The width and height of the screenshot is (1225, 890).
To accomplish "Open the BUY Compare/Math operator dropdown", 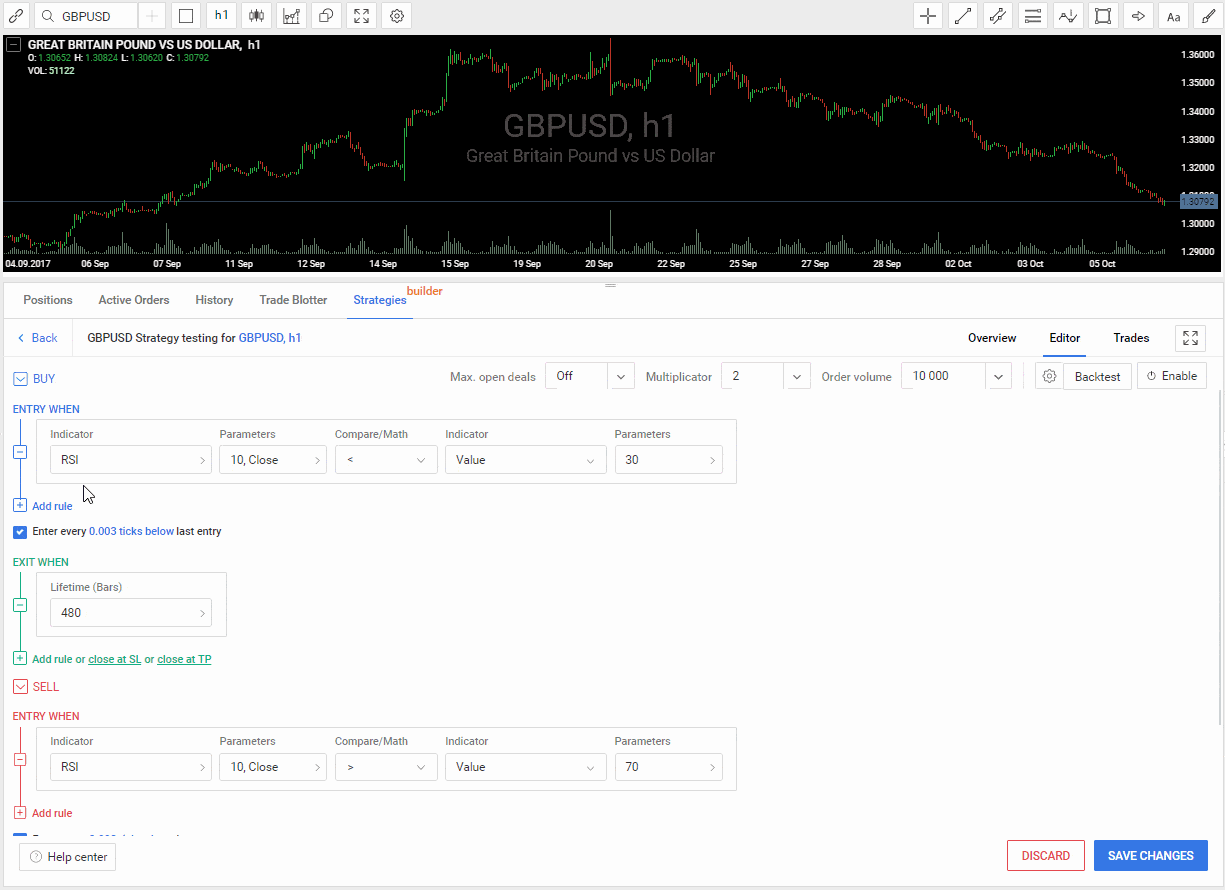I will pyautogui.click(x=386, y=460).
